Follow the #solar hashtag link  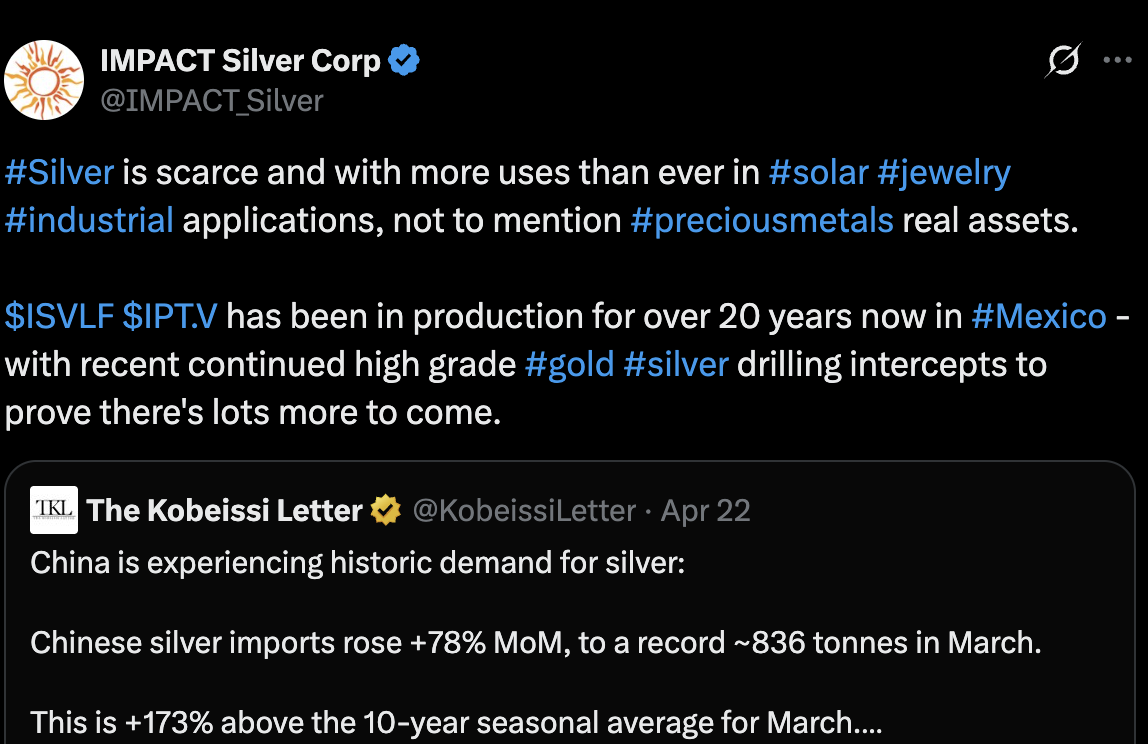tap(818, 172)
